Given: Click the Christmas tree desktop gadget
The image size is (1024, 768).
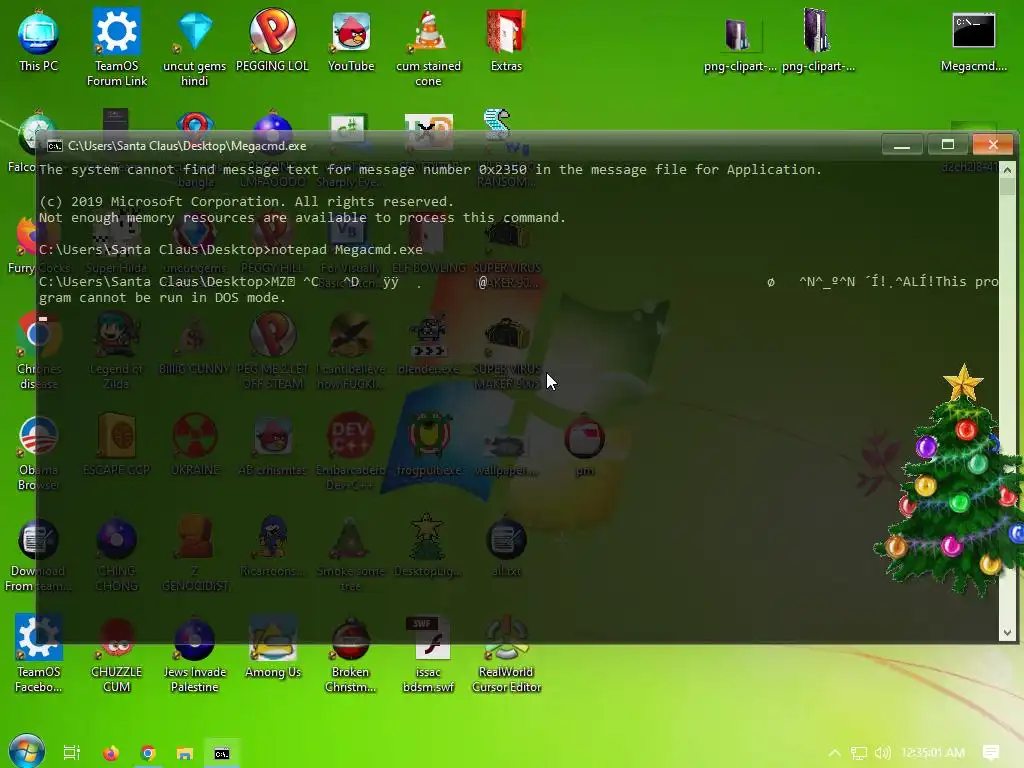Looking at the screenshot, I should coord(951,480).
